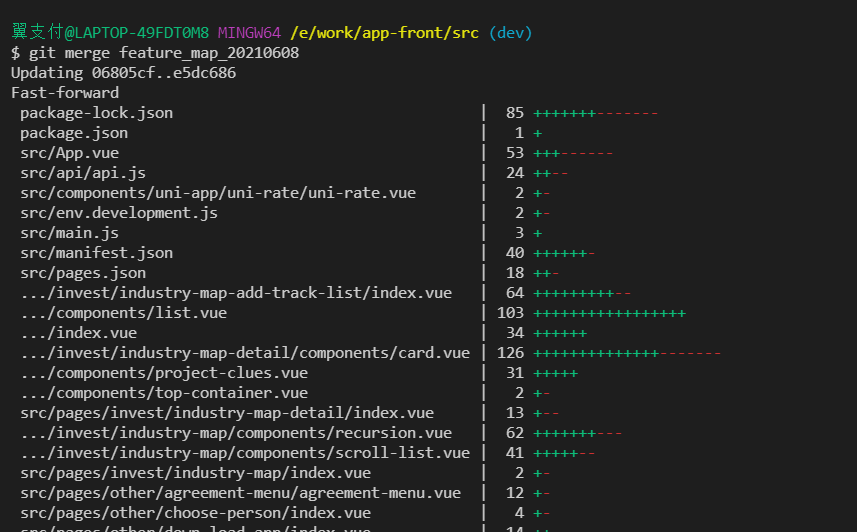Click the industry-map-detail/components/card.vue path
The height and width of the screenshot is (532, 857).
(x=245, y=353)
